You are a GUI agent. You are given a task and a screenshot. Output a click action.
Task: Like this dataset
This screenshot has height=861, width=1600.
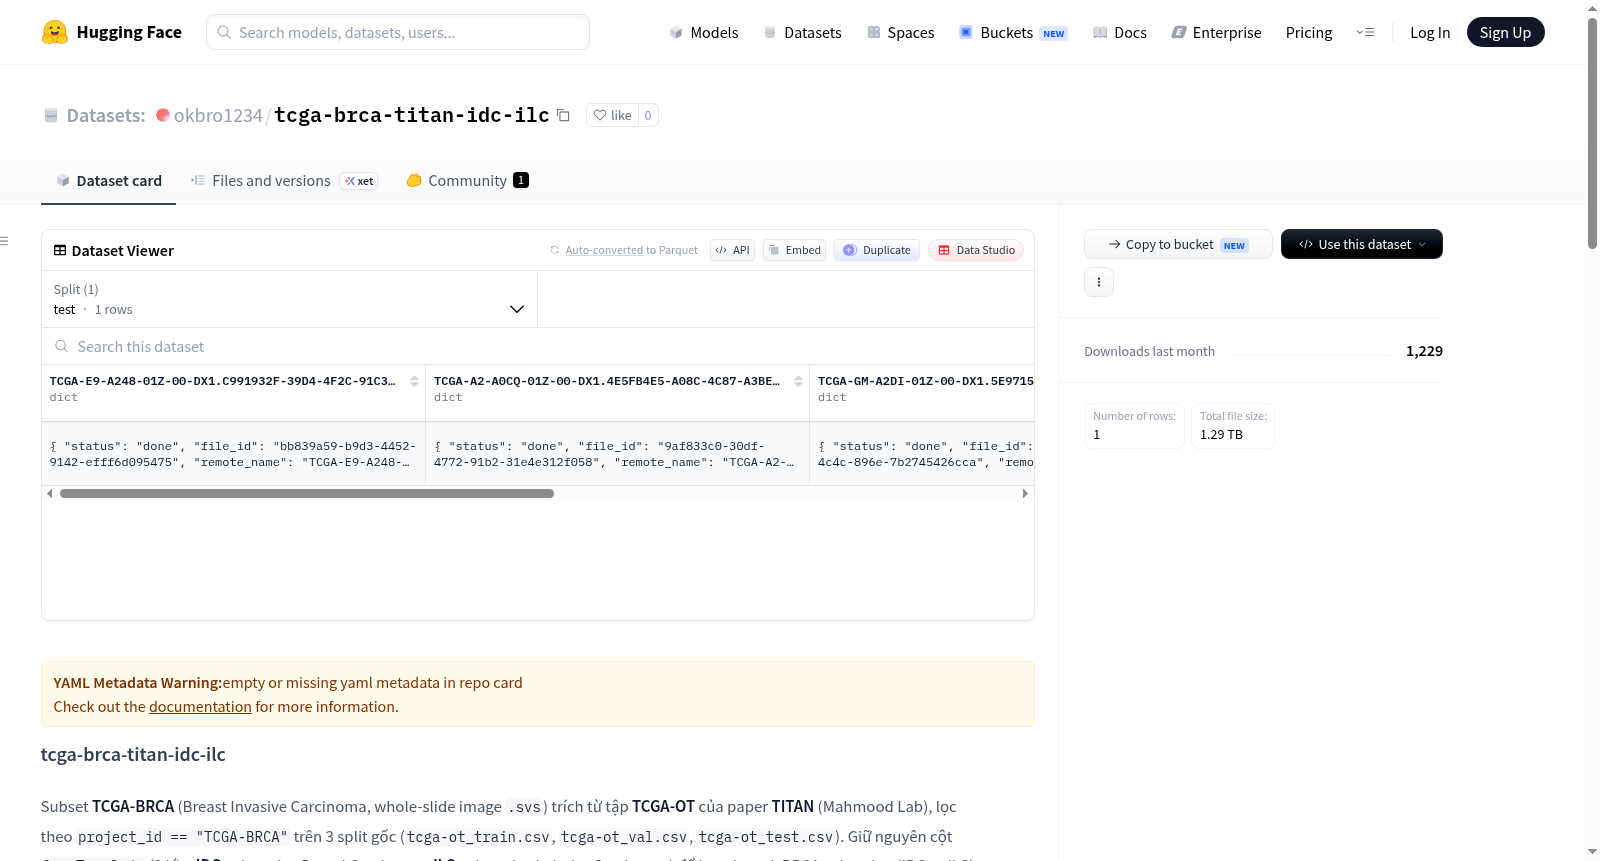pos(612,115)
